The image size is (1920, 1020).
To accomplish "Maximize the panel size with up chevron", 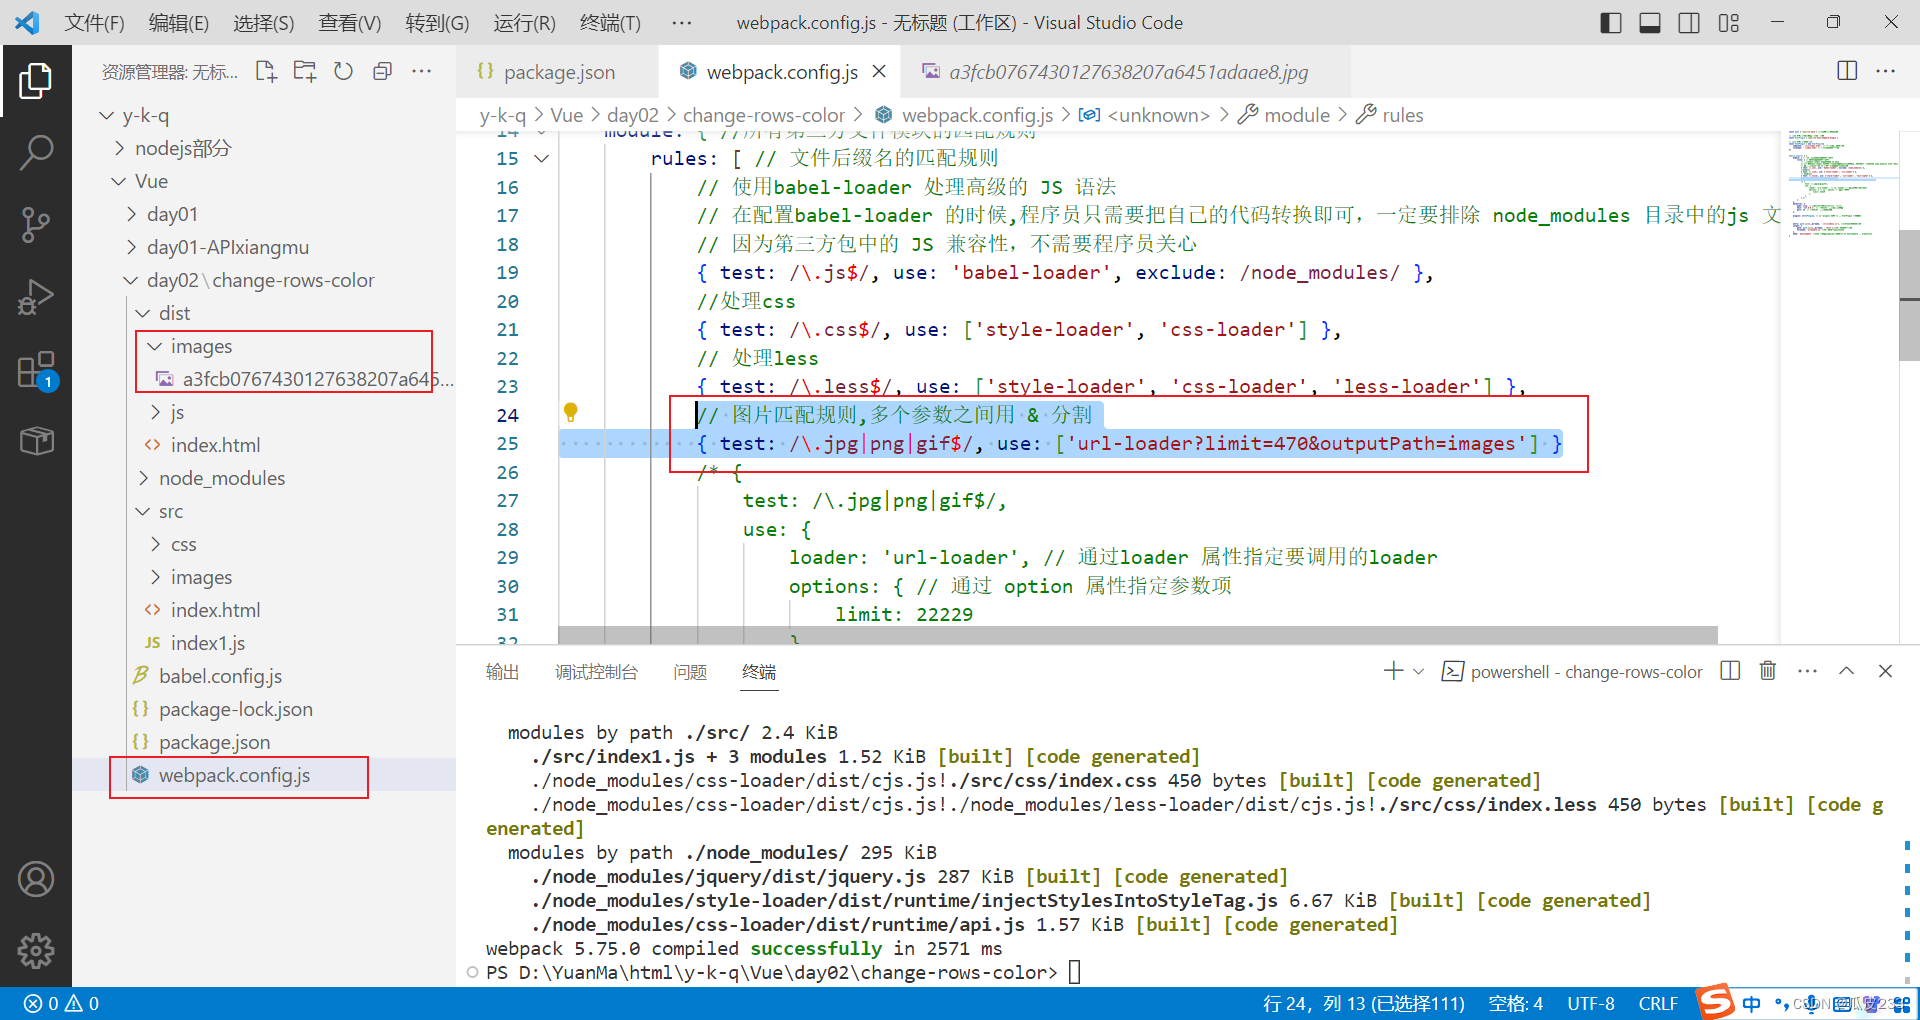I will pos(1846,671).
